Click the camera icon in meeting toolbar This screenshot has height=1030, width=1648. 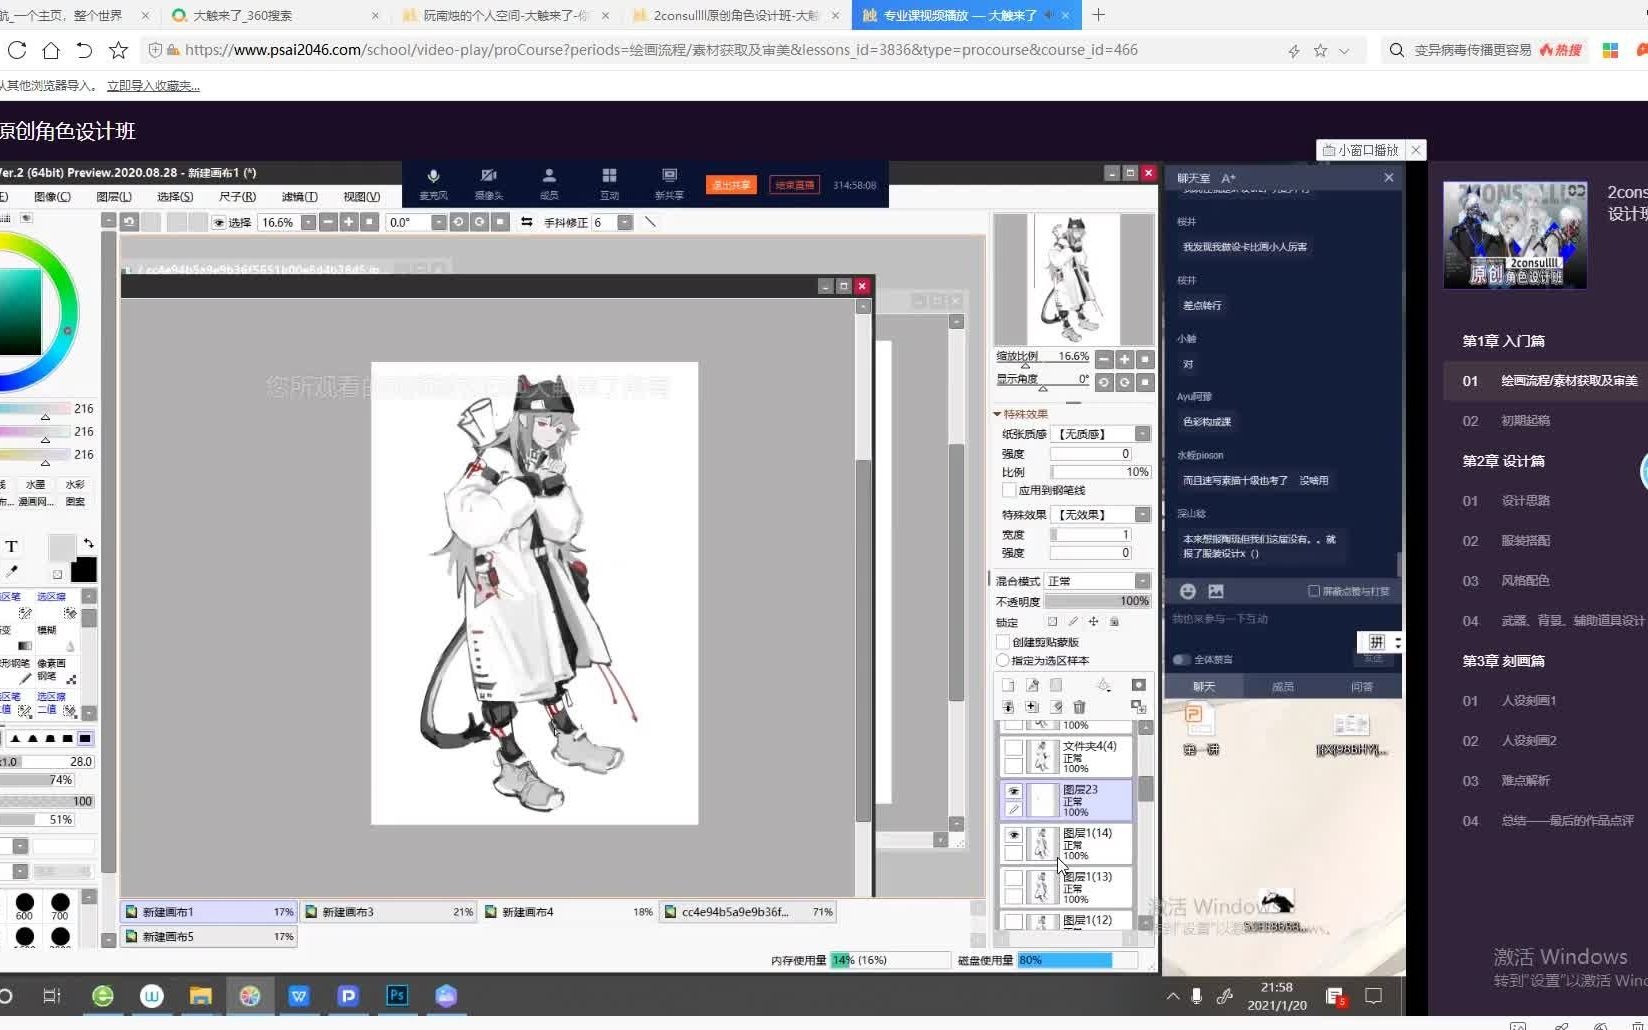click(488, 176)
